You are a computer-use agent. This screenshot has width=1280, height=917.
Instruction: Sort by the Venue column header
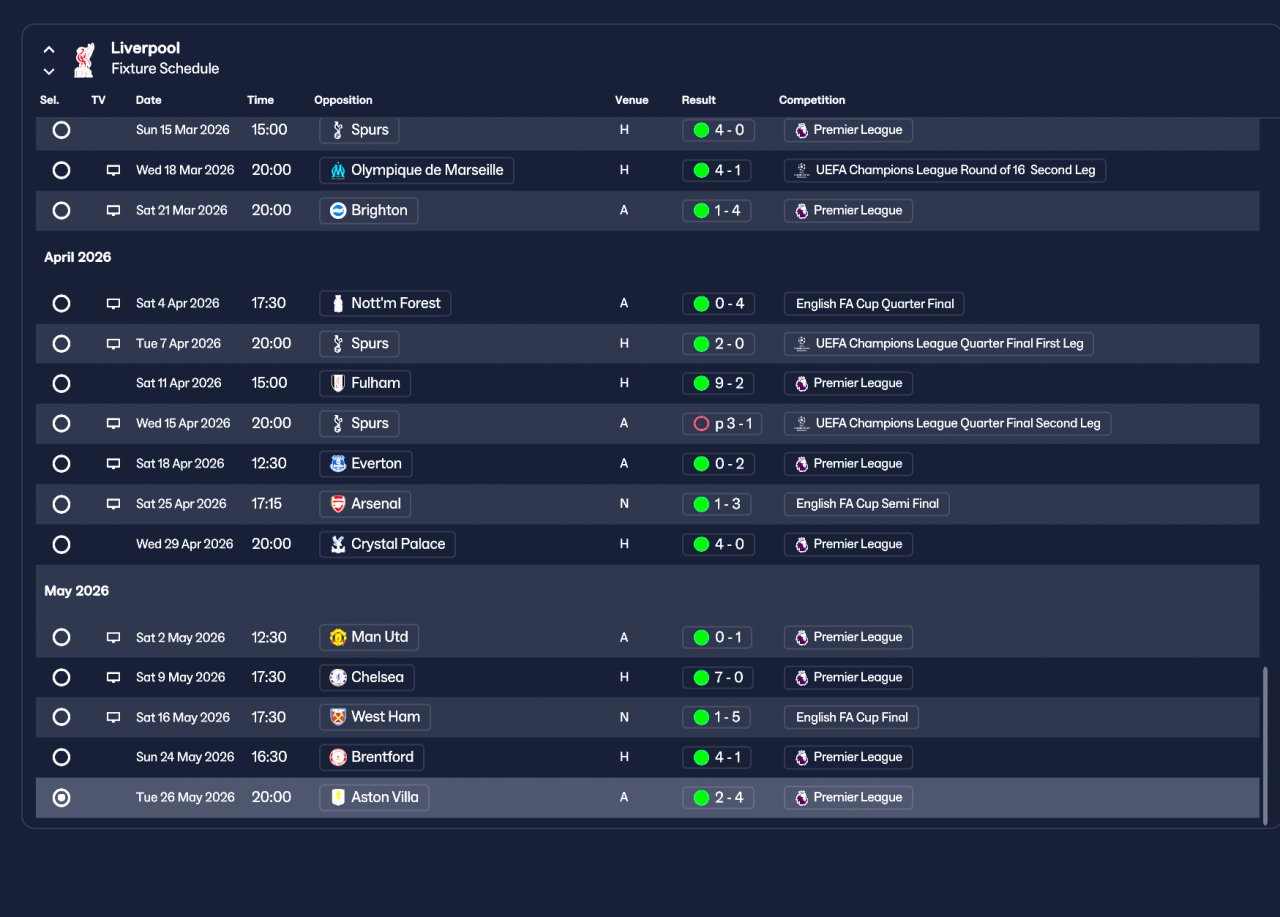tap(632, 100)
